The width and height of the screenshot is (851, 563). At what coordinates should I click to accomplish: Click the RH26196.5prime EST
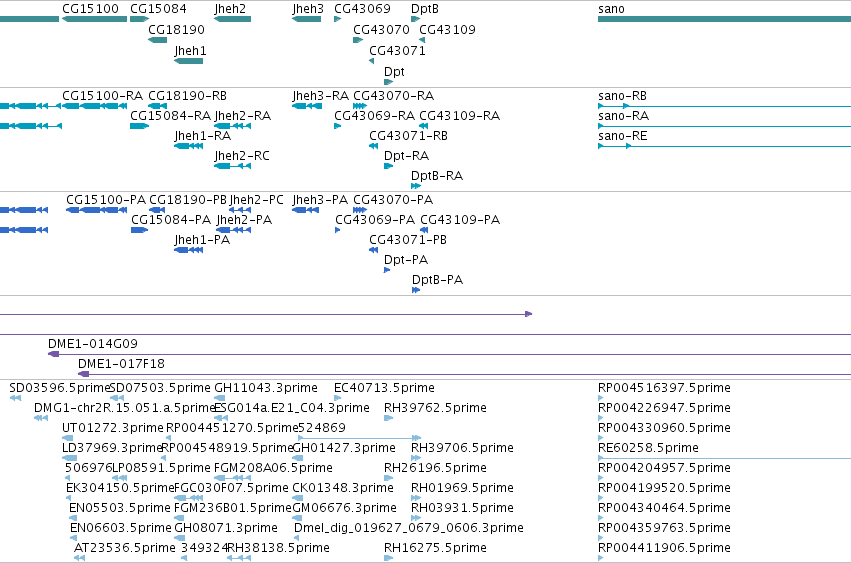(389, 479)
